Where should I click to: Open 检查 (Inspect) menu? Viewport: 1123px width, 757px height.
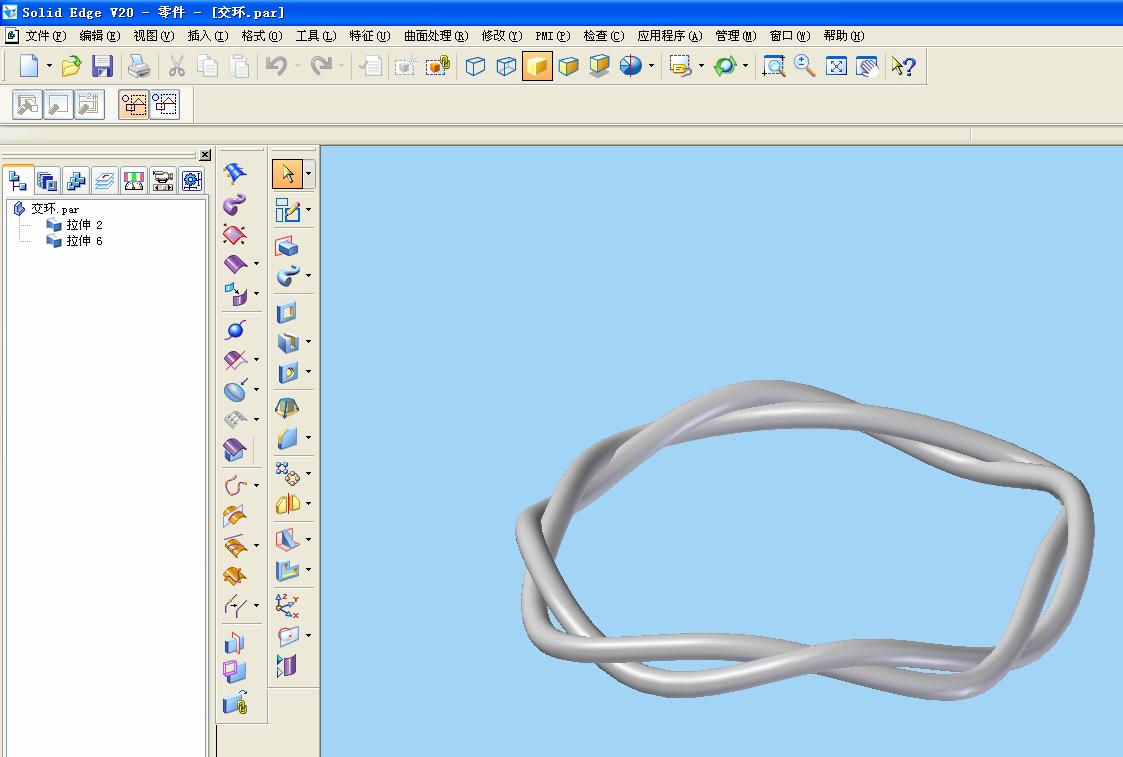tap(604, 36)
